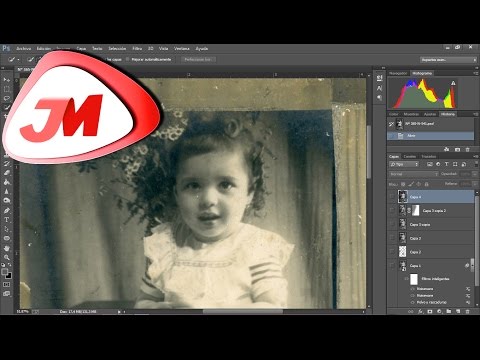Add a layer mask icon
Image resolution: width=480 pixels, height=360 pixels.
(430, 311)
